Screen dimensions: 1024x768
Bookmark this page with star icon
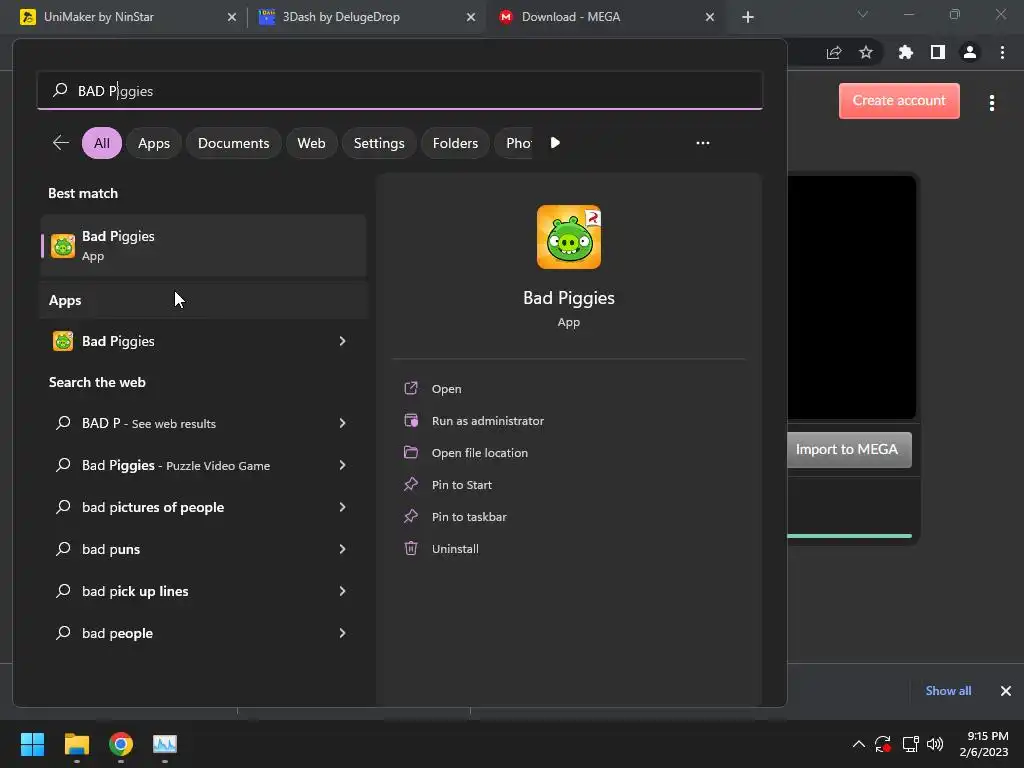click(866, 52)
